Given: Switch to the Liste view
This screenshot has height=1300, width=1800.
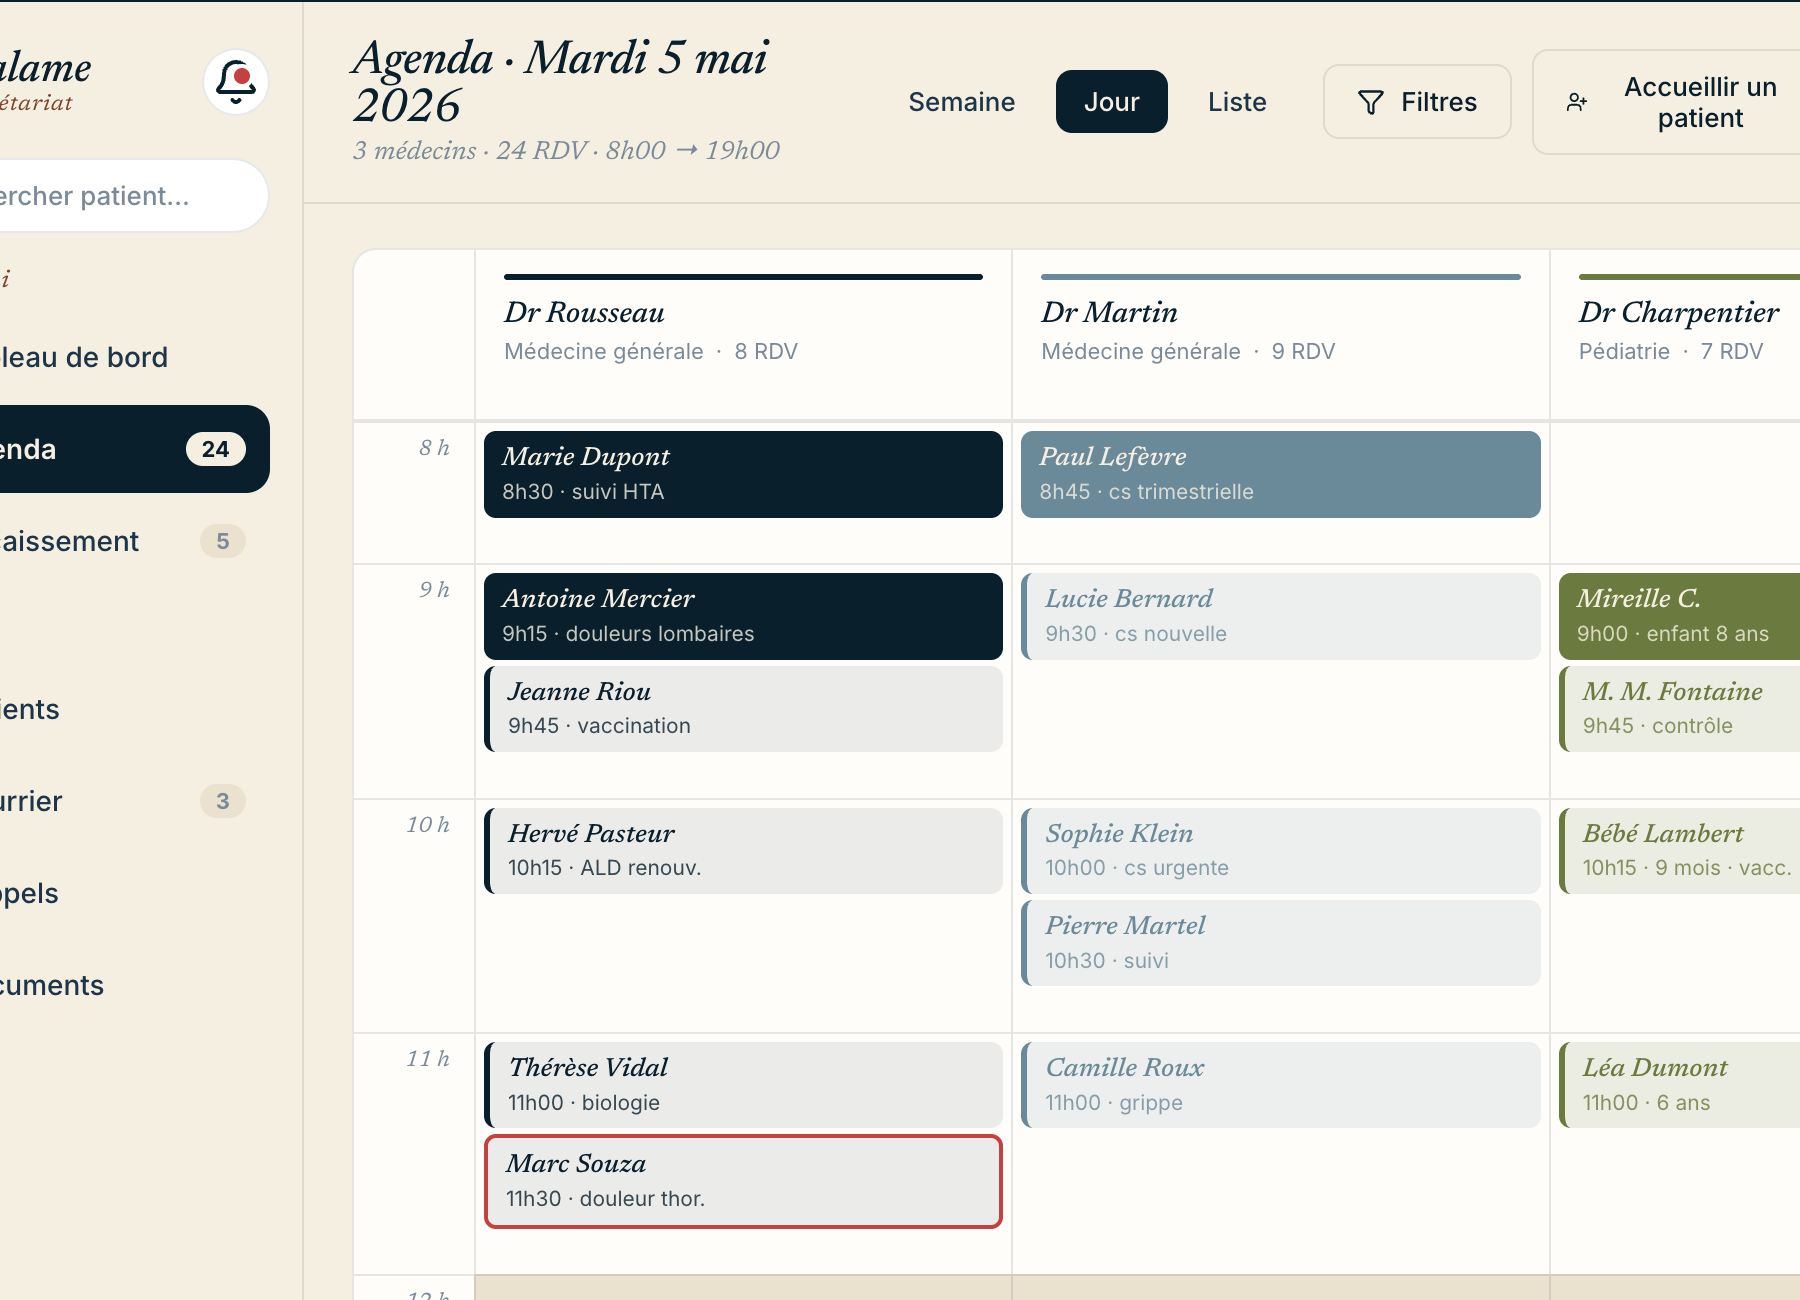Looking at the screenshot, I should pyautogui.click(x=1237, y=102).
